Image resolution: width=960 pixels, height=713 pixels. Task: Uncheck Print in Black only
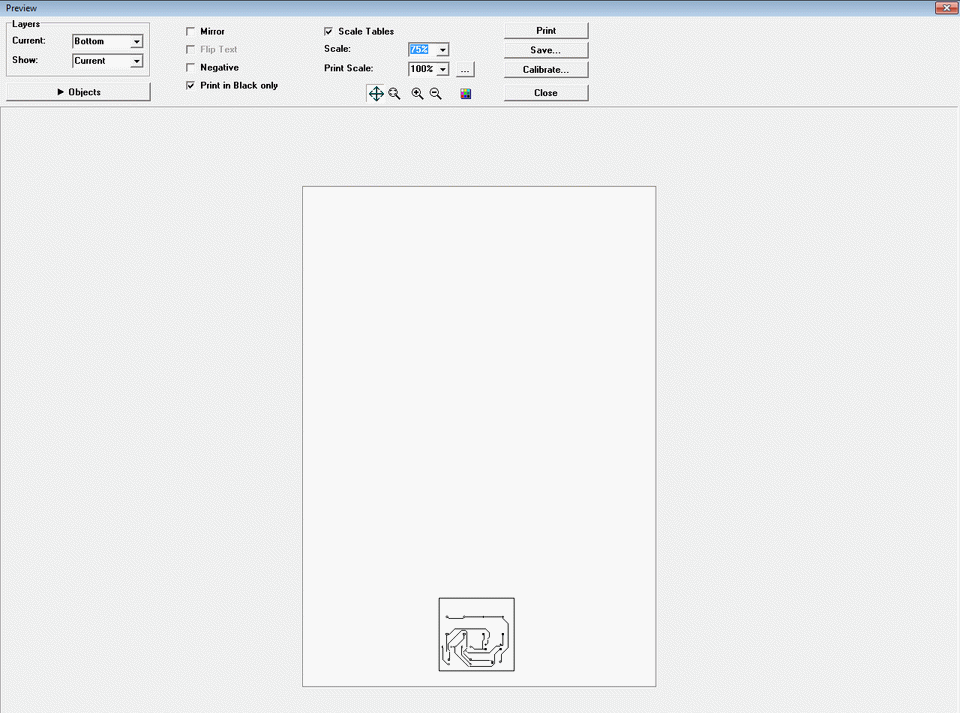tap(190, 86)
